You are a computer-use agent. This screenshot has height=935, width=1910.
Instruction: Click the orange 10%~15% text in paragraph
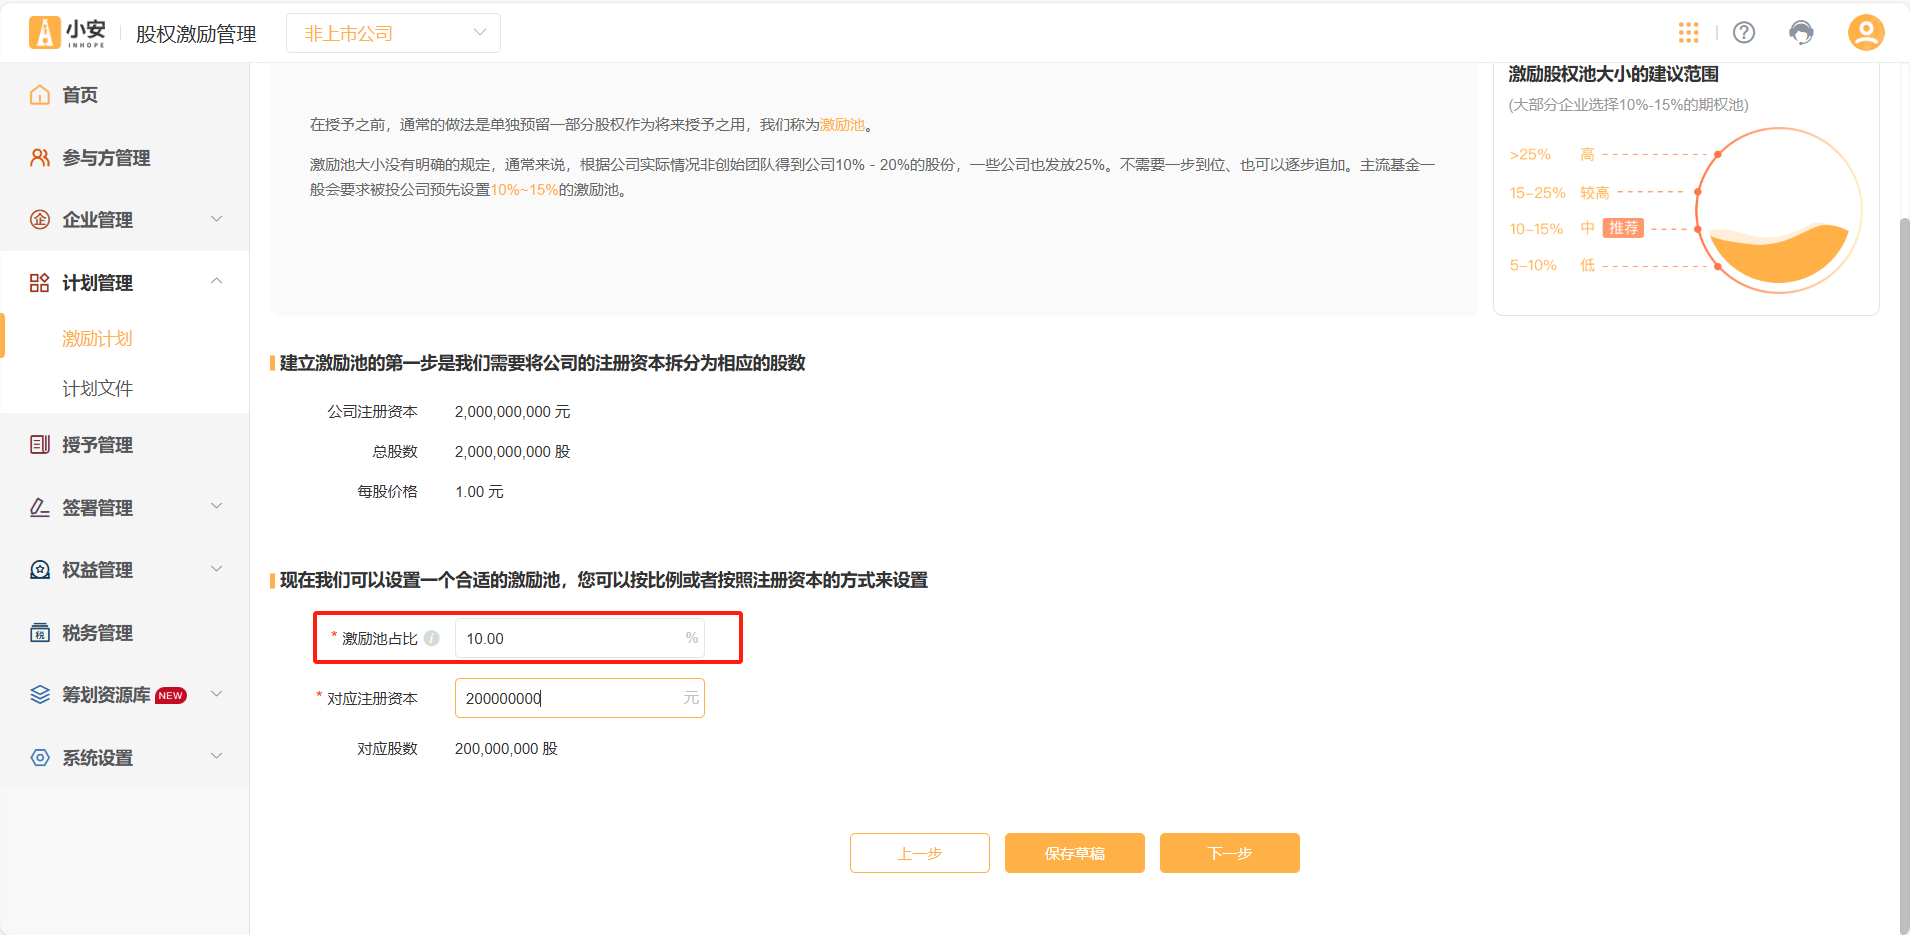point(524,190)
